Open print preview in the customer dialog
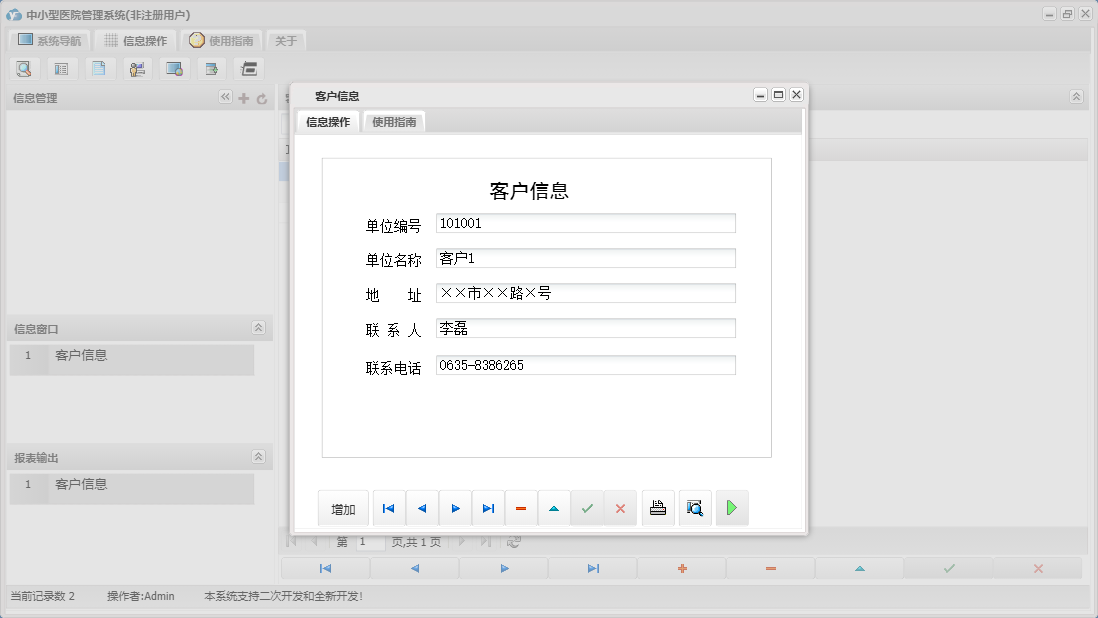The width and height of the screenshot is (1098, 618). [x=694, y=508]
